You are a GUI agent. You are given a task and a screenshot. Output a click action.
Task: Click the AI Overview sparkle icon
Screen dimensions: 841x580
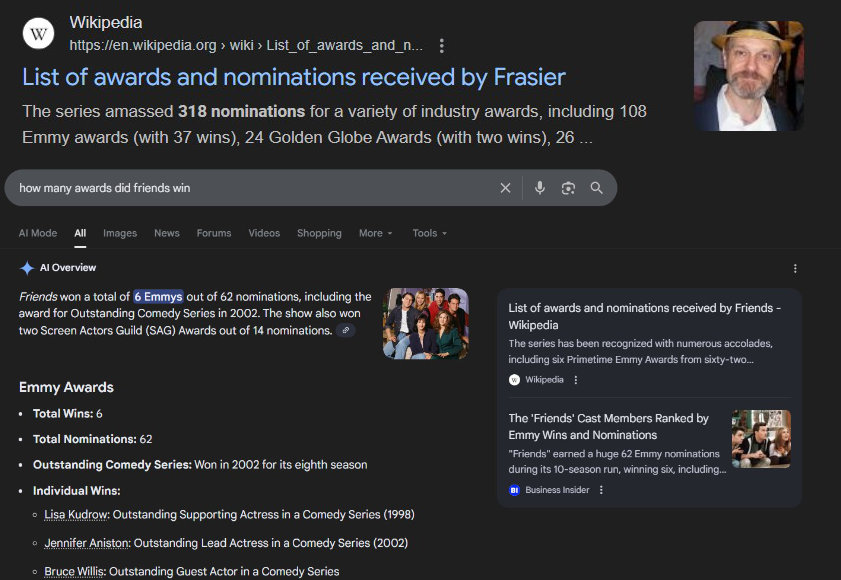tap(27, 268)
